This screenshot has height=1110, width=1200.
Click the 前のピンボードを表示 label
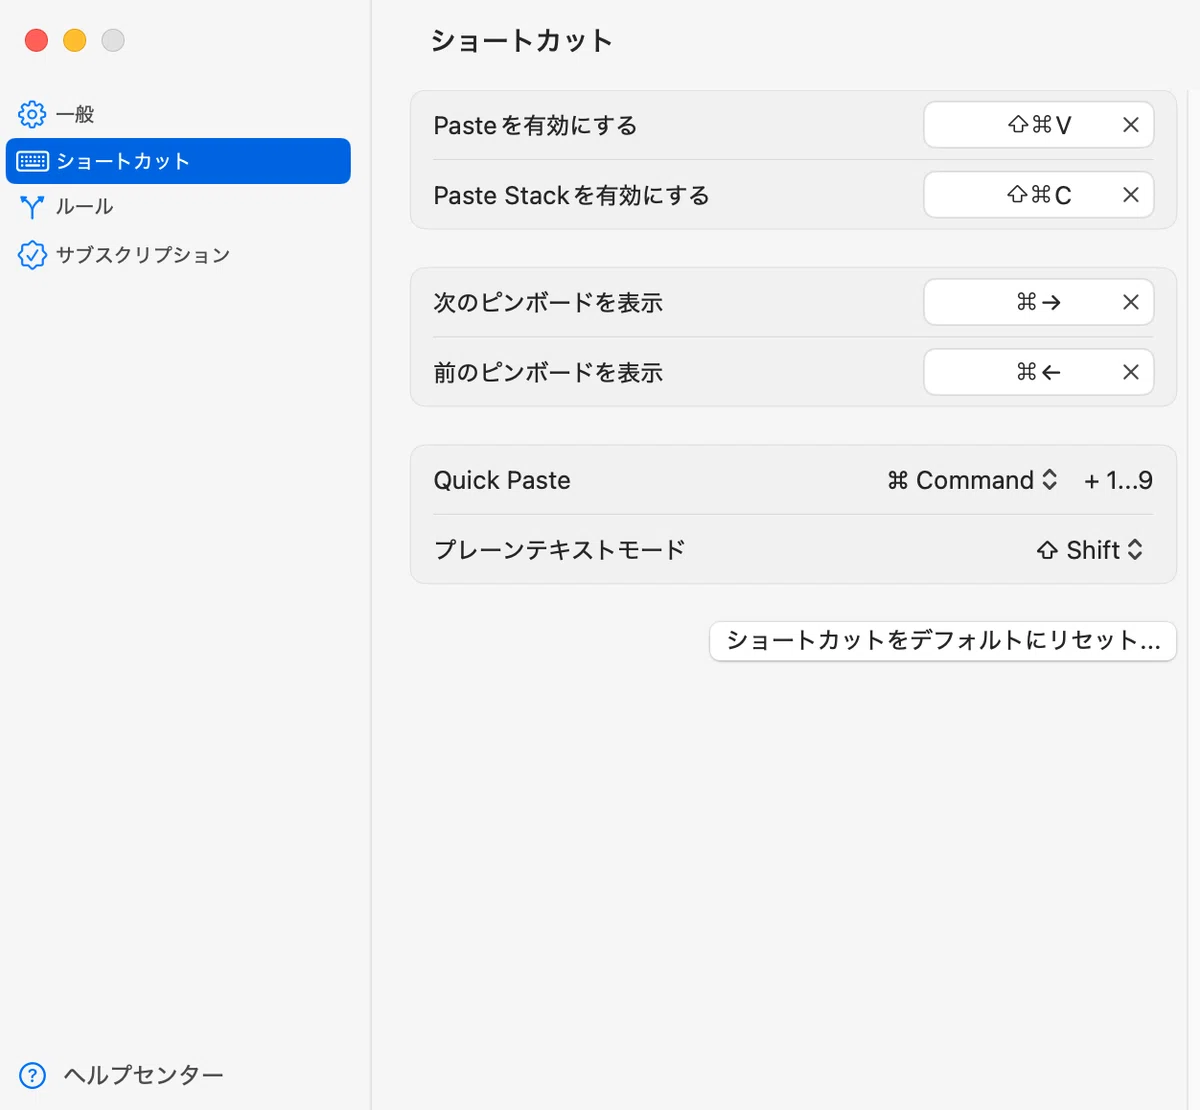click(548, 372)
